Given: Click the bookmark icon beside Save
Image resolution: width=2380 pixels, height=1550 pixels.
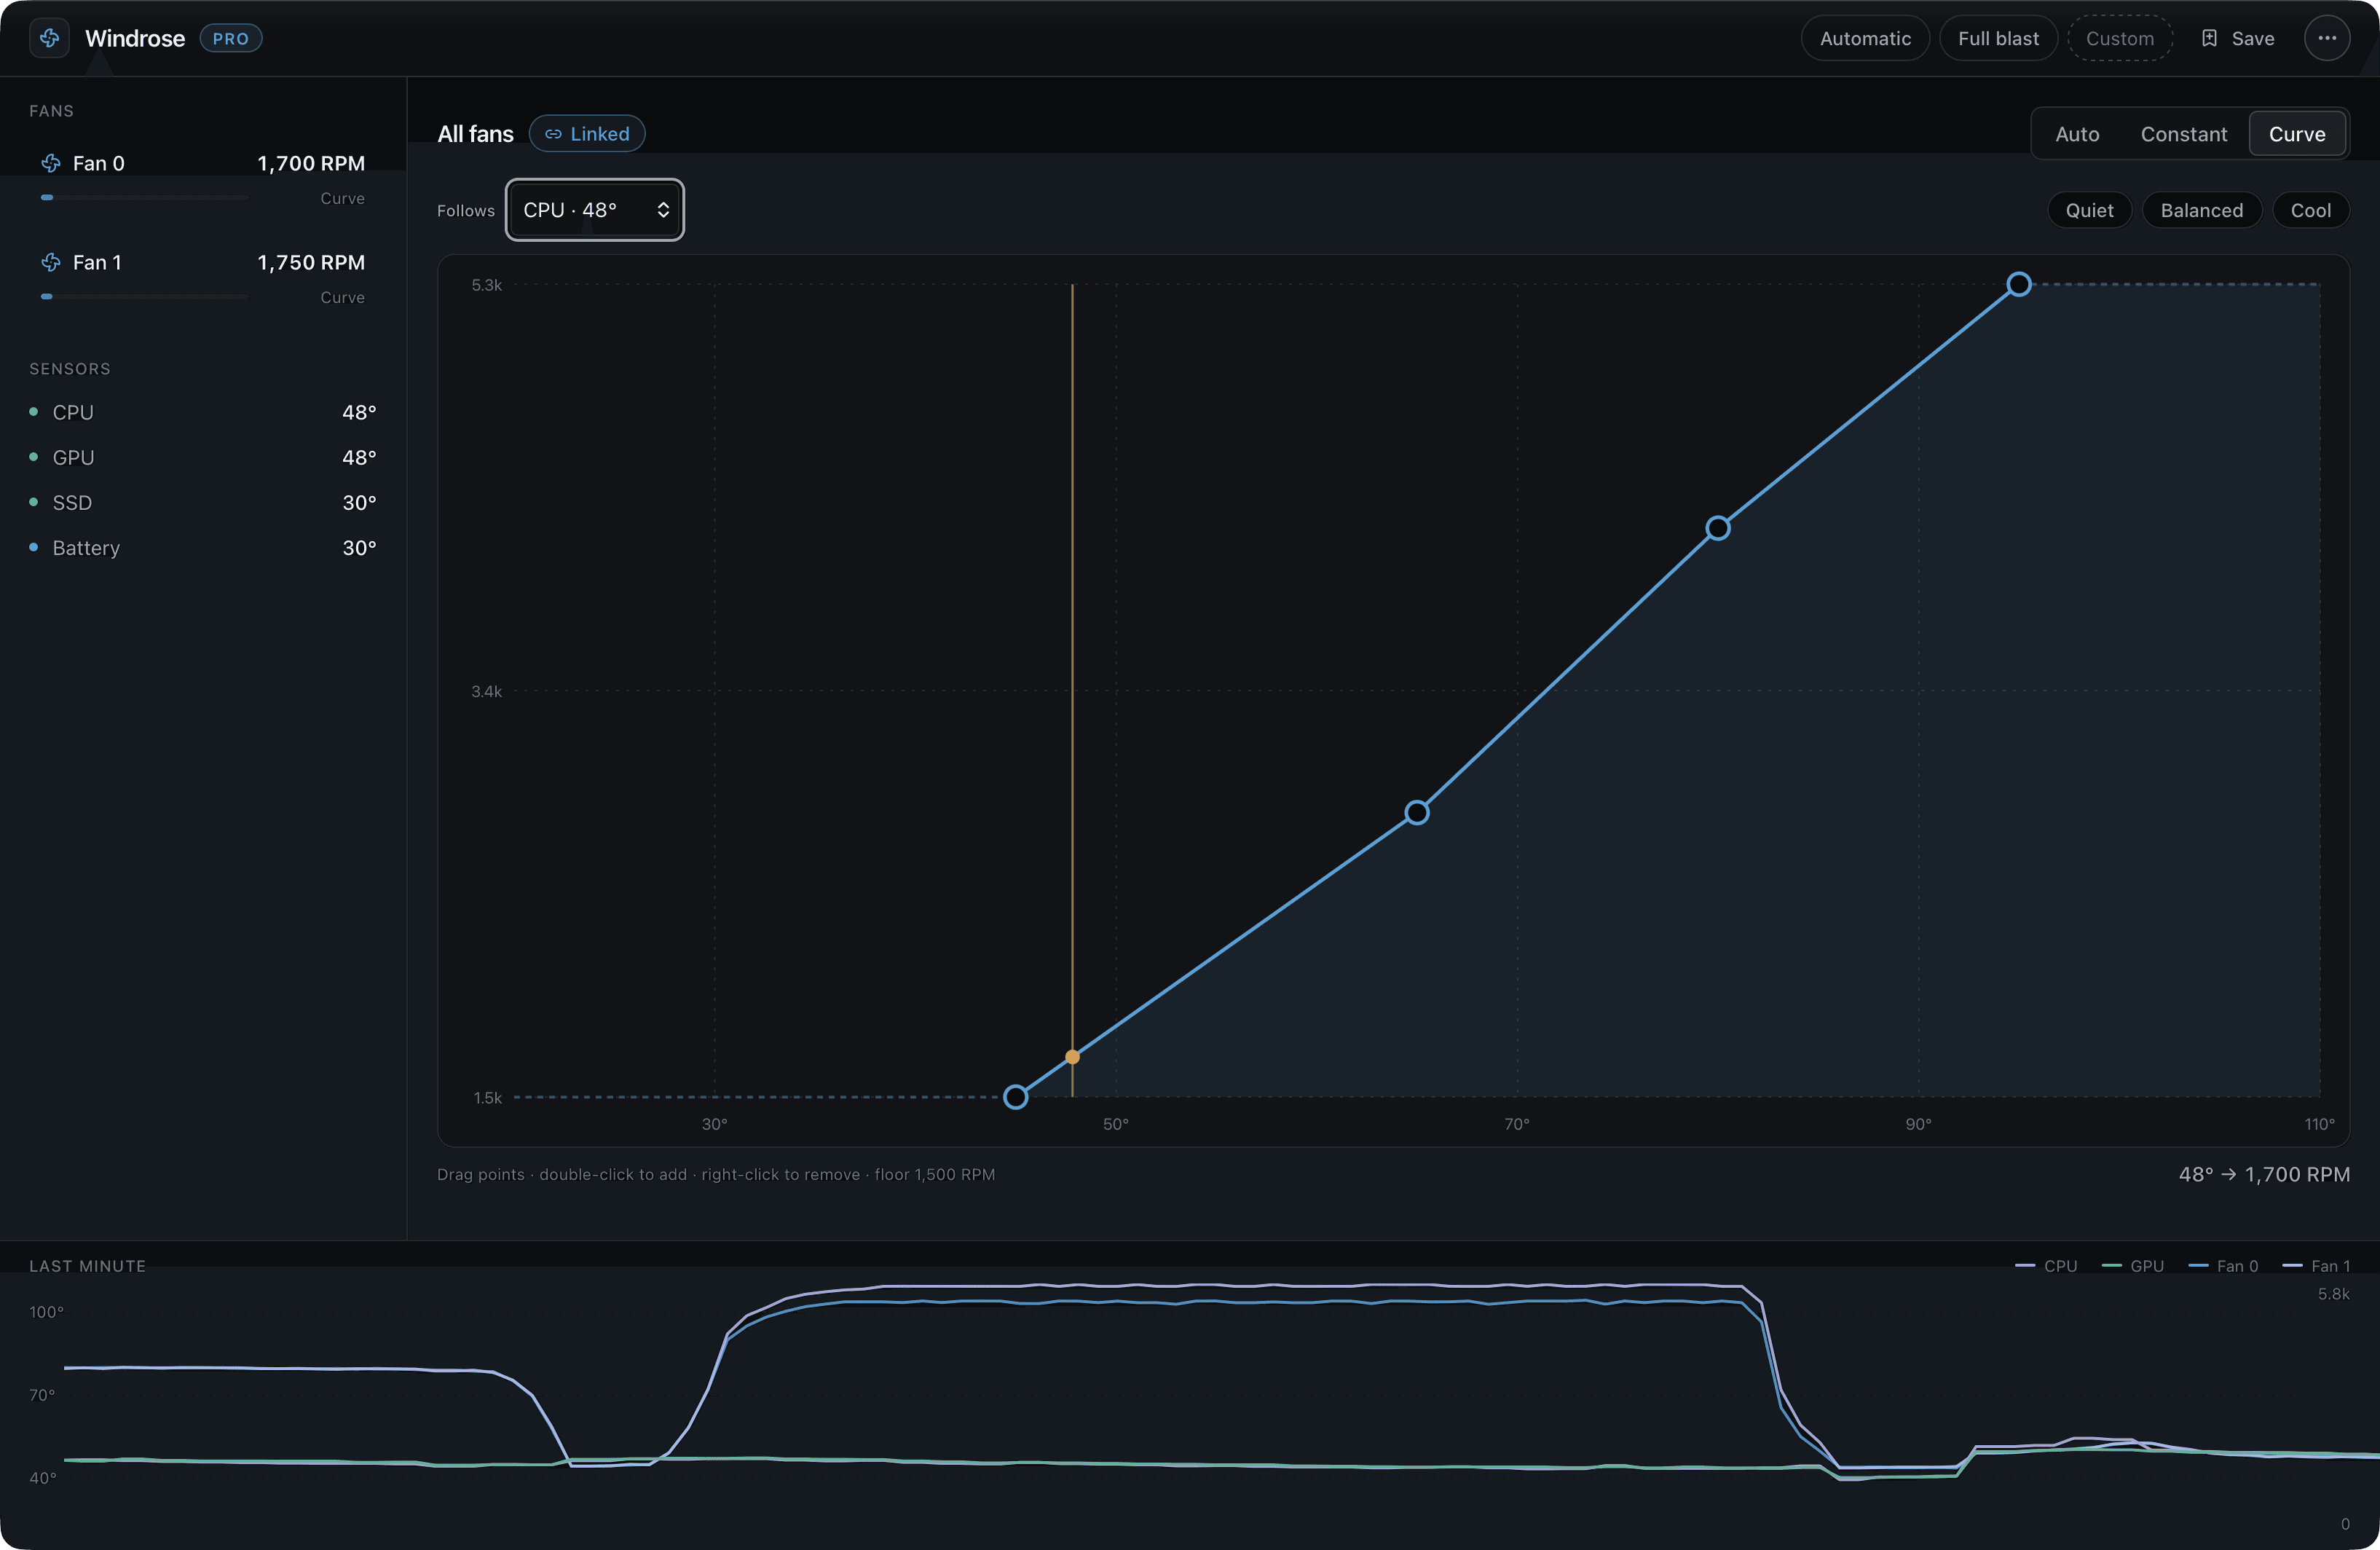Looking at the screenshot, I should point(2209,38).
